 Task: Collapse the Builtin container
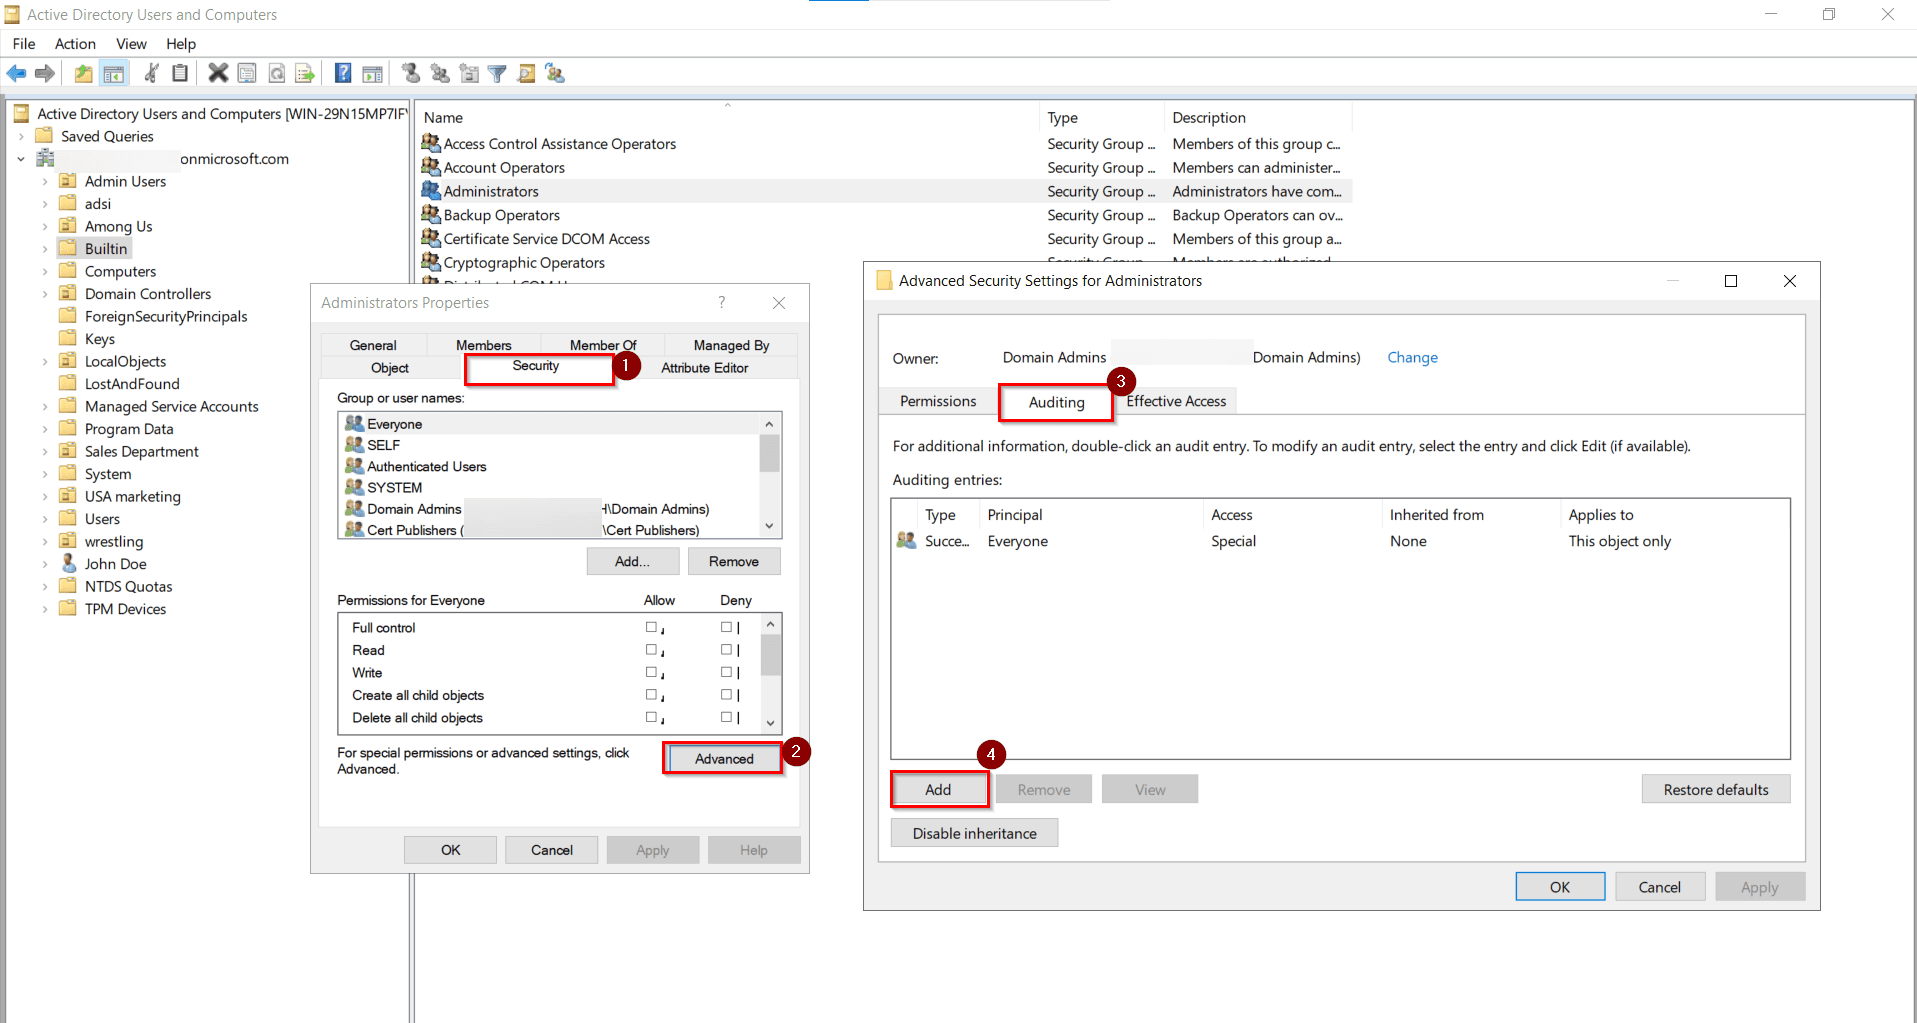coord(44,248)
